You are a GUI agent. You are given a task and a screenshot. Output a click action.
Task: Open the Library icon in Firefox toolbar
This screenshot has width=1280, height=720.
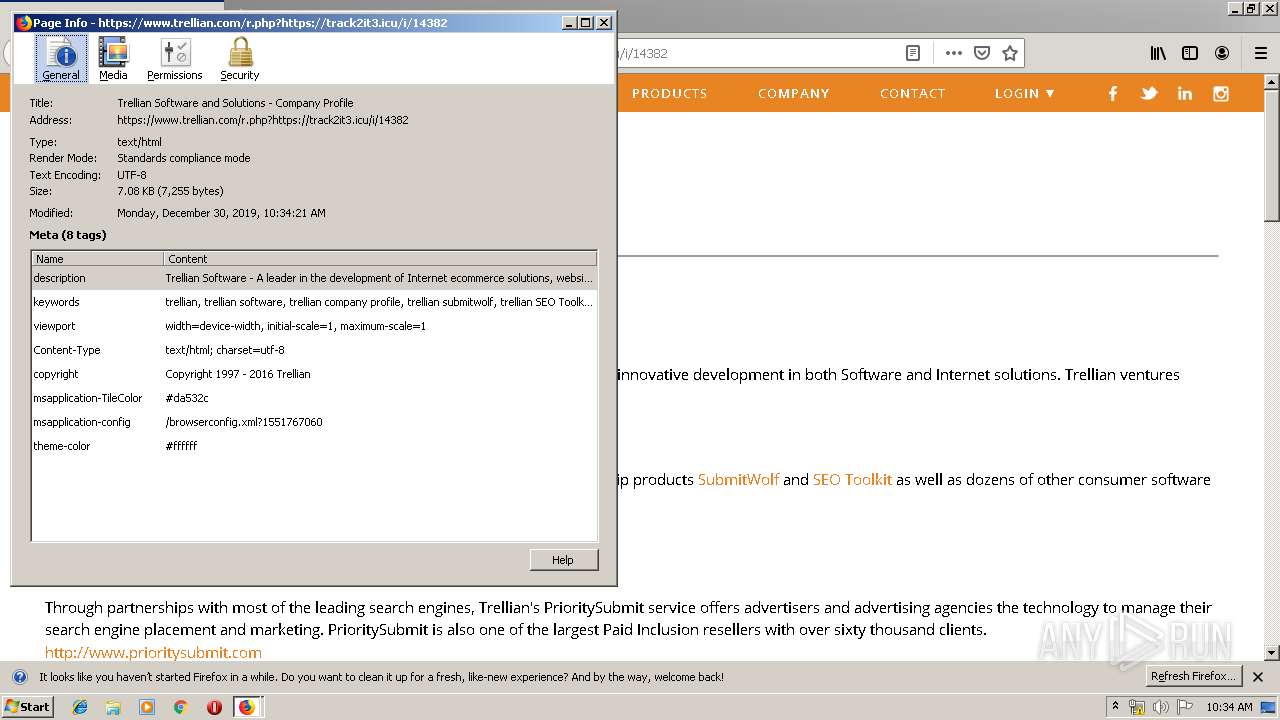(x=1158, y=53)
